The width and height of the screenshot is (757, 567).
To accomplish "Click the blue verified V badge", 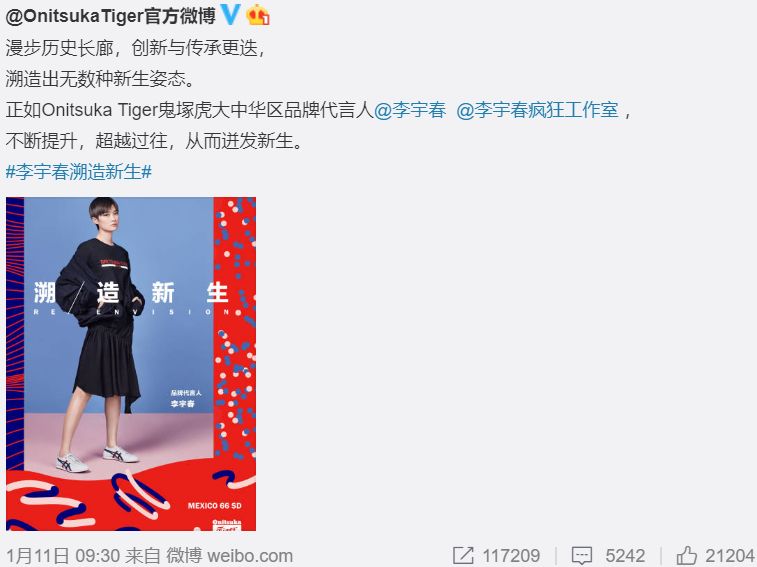I will click(x=230, y=14).
